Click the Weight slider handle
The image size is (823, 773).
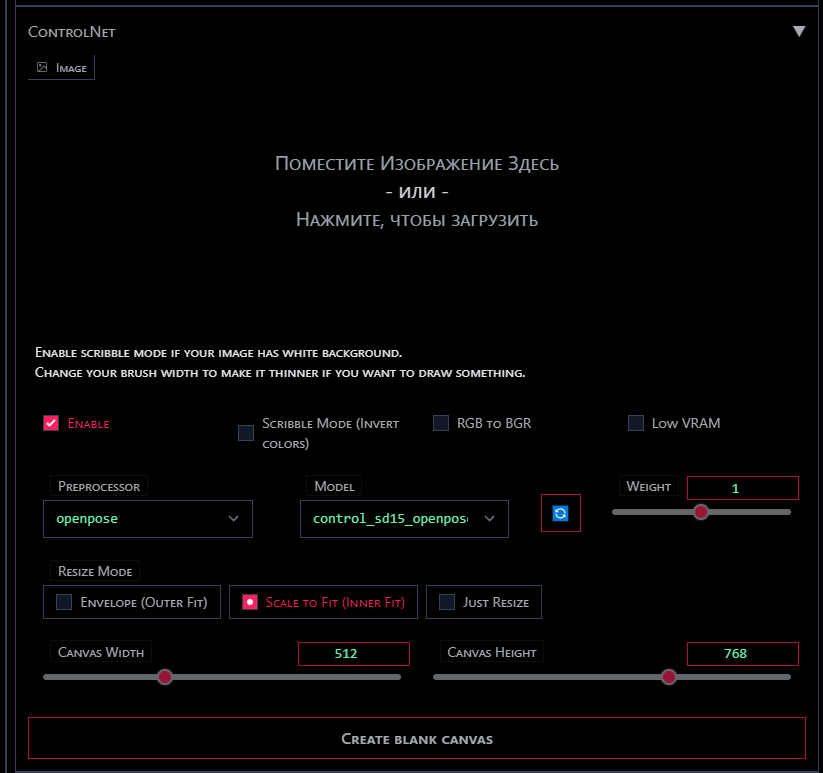point(701,511)
